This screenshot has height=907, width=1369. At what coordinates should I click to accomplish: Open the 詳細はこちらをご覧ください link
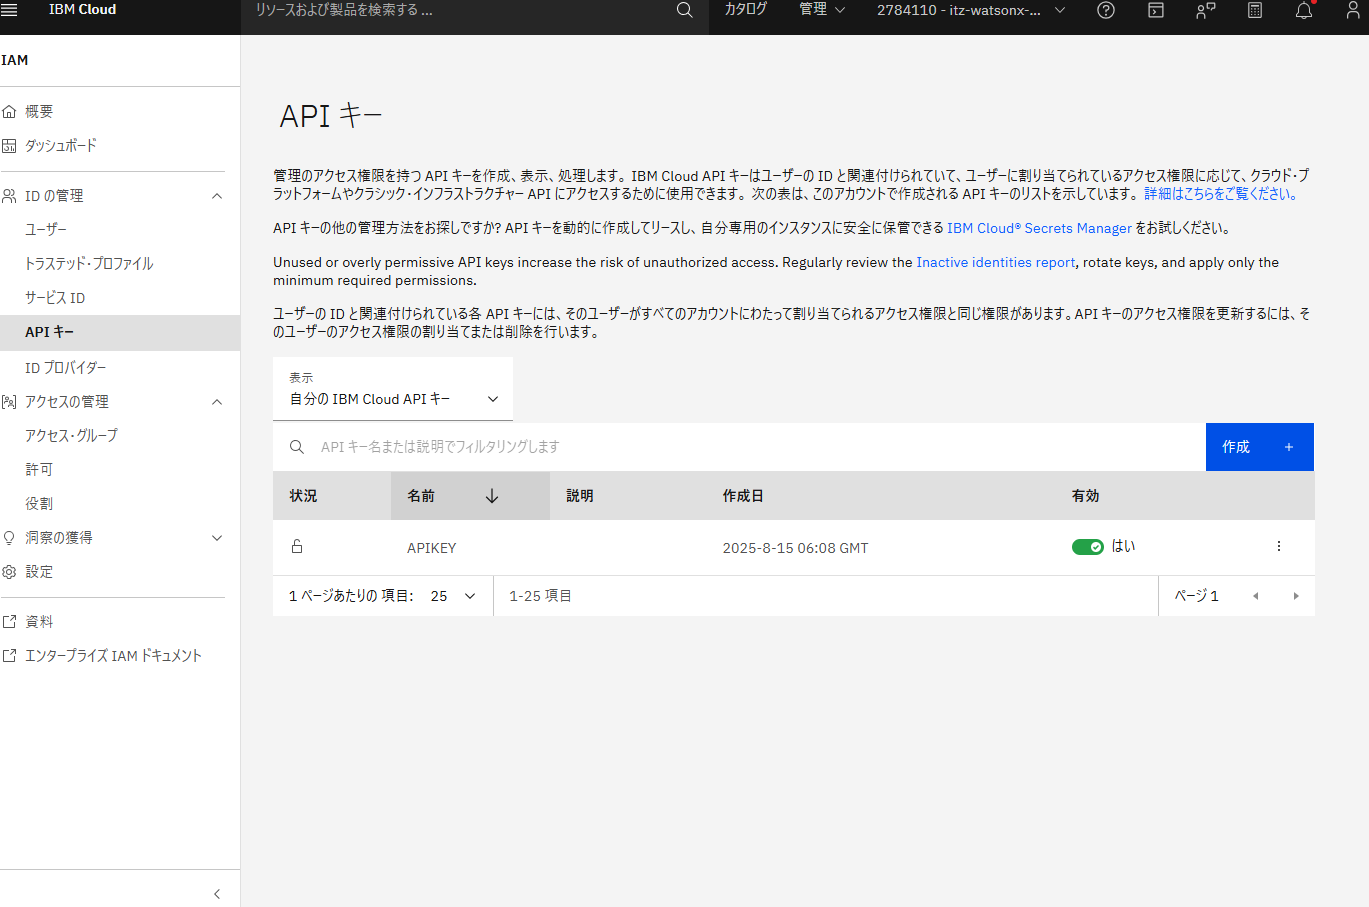1221,194
